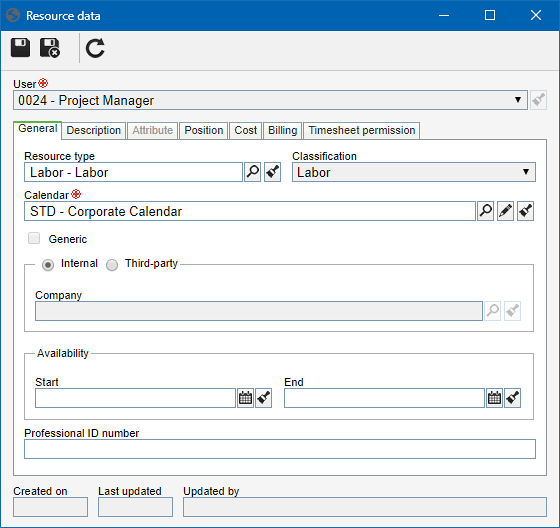Click the Availability Start date field
This screenshot has width=560, height=528.
135,398
